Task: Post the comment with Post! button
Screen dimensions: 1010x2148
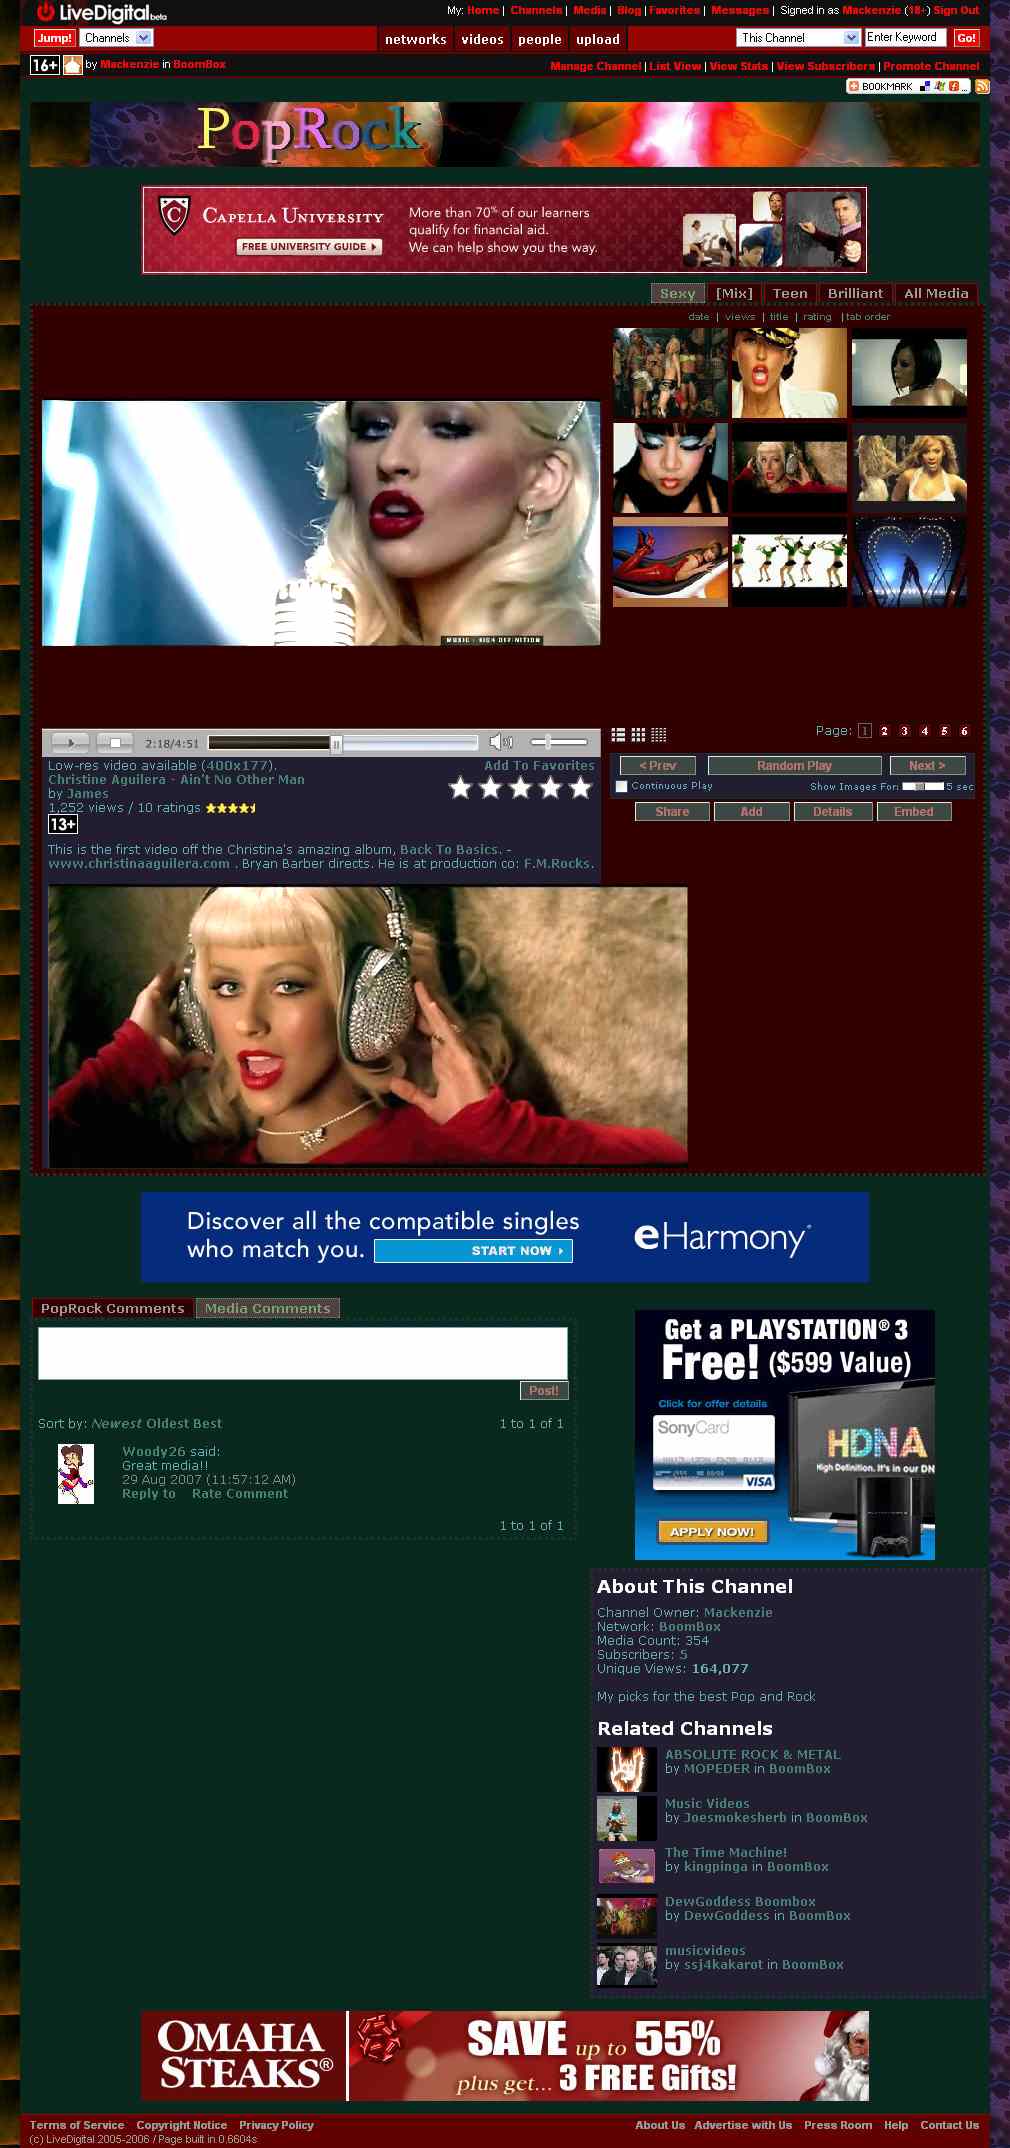Action: [544, 1391]
